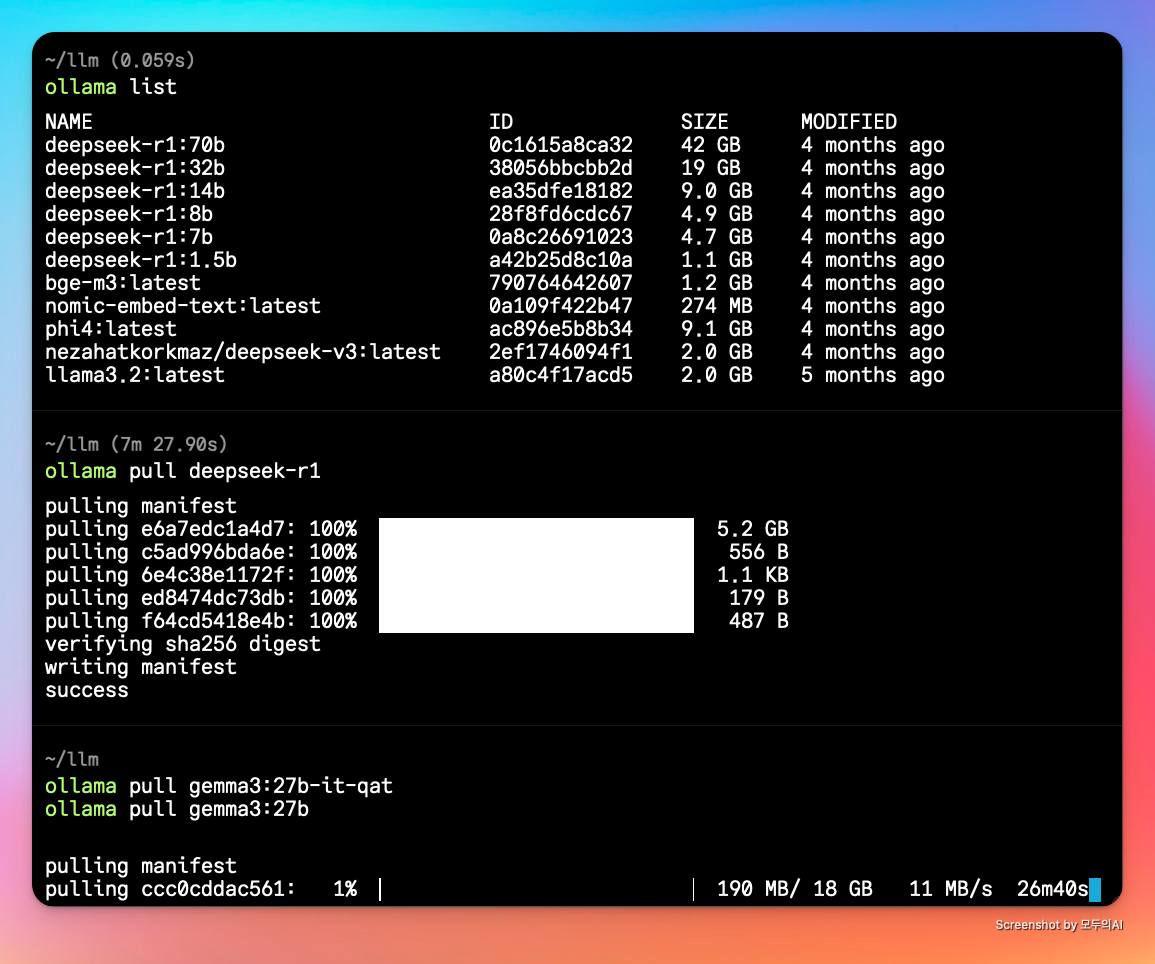
Task: Click the 19 GB size value
Action: pyautogui.click(x=711, y=168)
